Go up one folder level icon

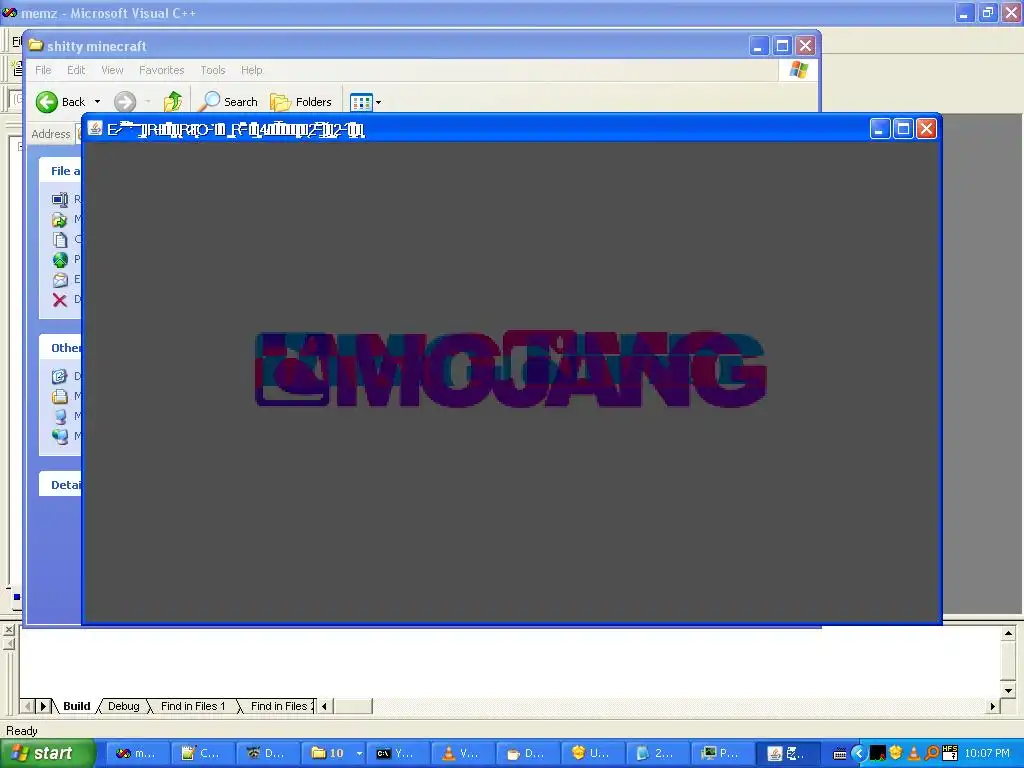(x=173, y=102)
